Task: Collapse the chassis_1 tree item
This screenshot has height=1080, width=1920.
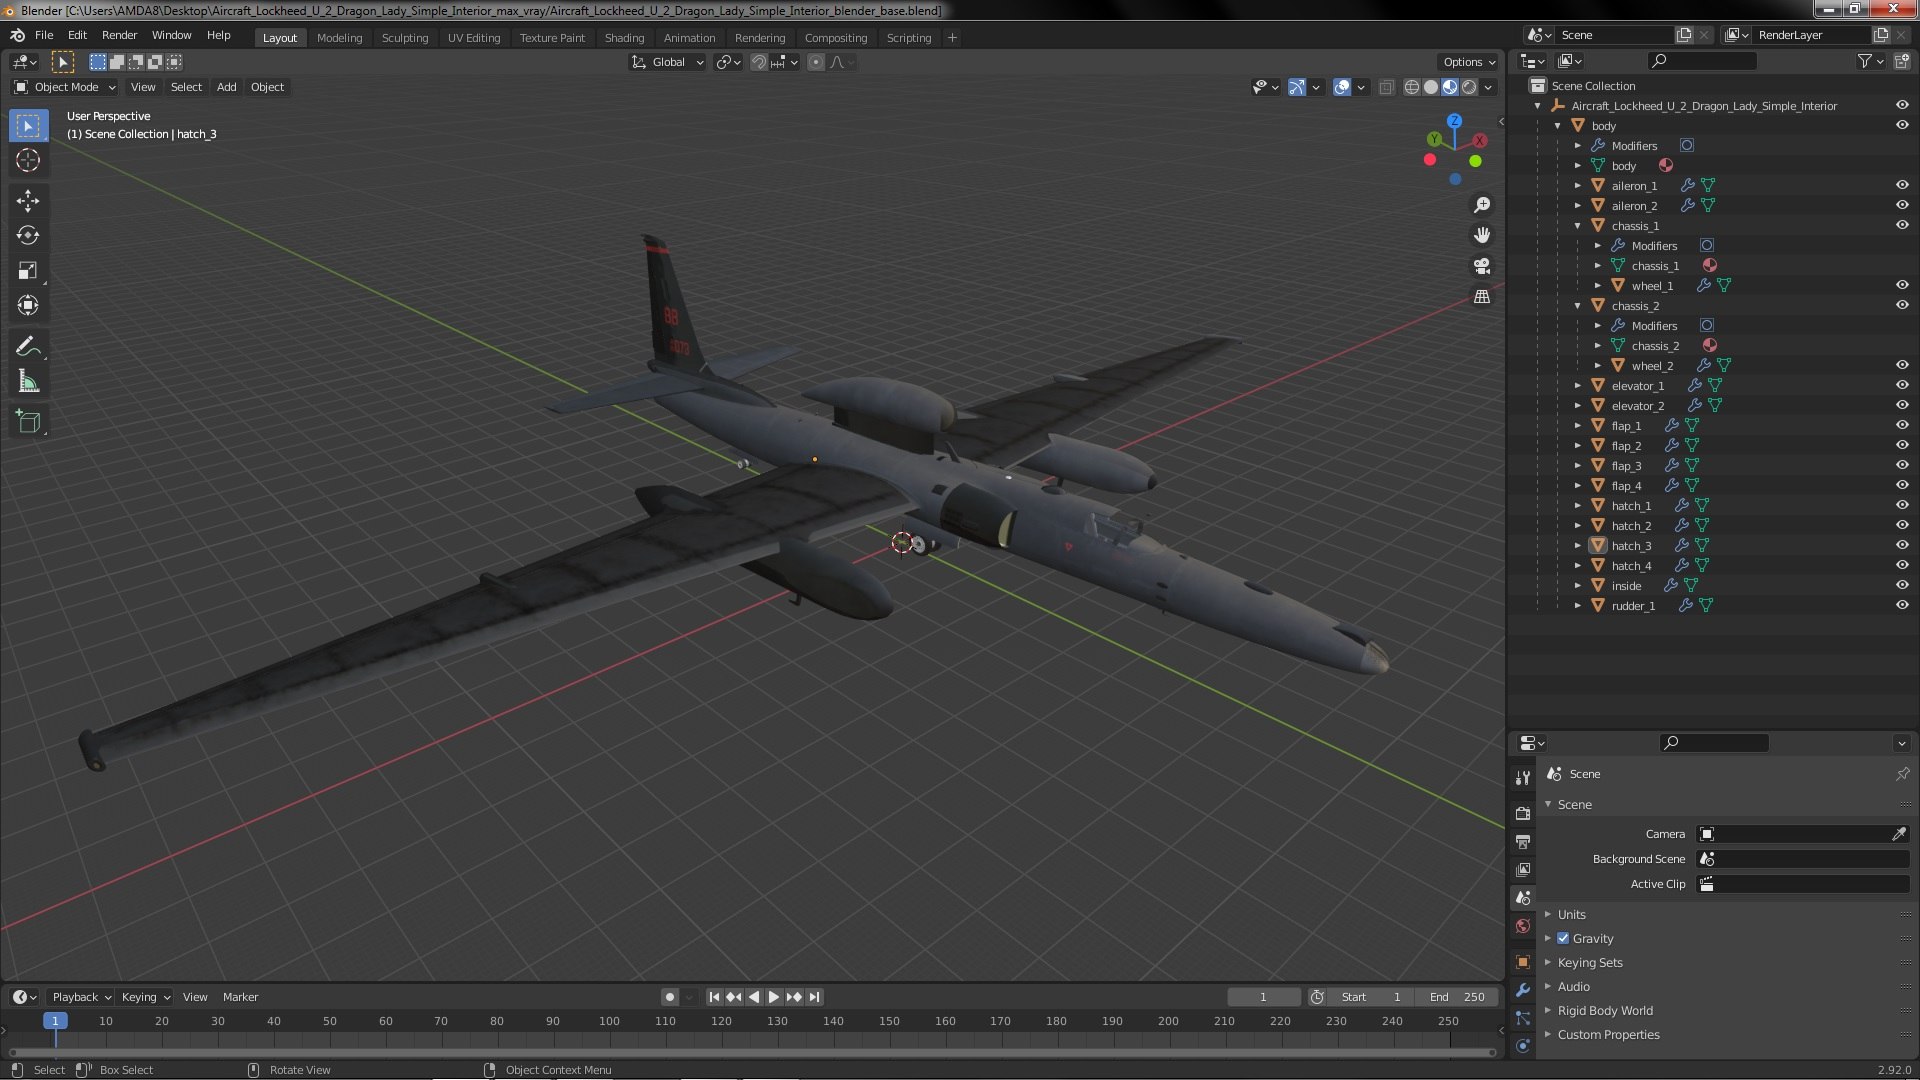Action: click(x=1578, y=226)
